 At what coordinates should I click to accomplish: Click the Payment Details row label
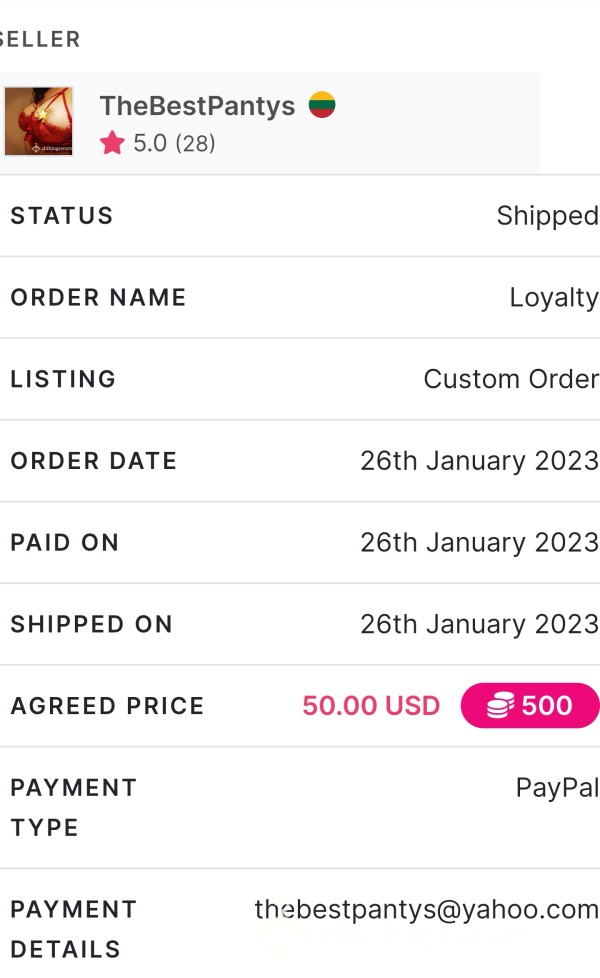point(74,929)
